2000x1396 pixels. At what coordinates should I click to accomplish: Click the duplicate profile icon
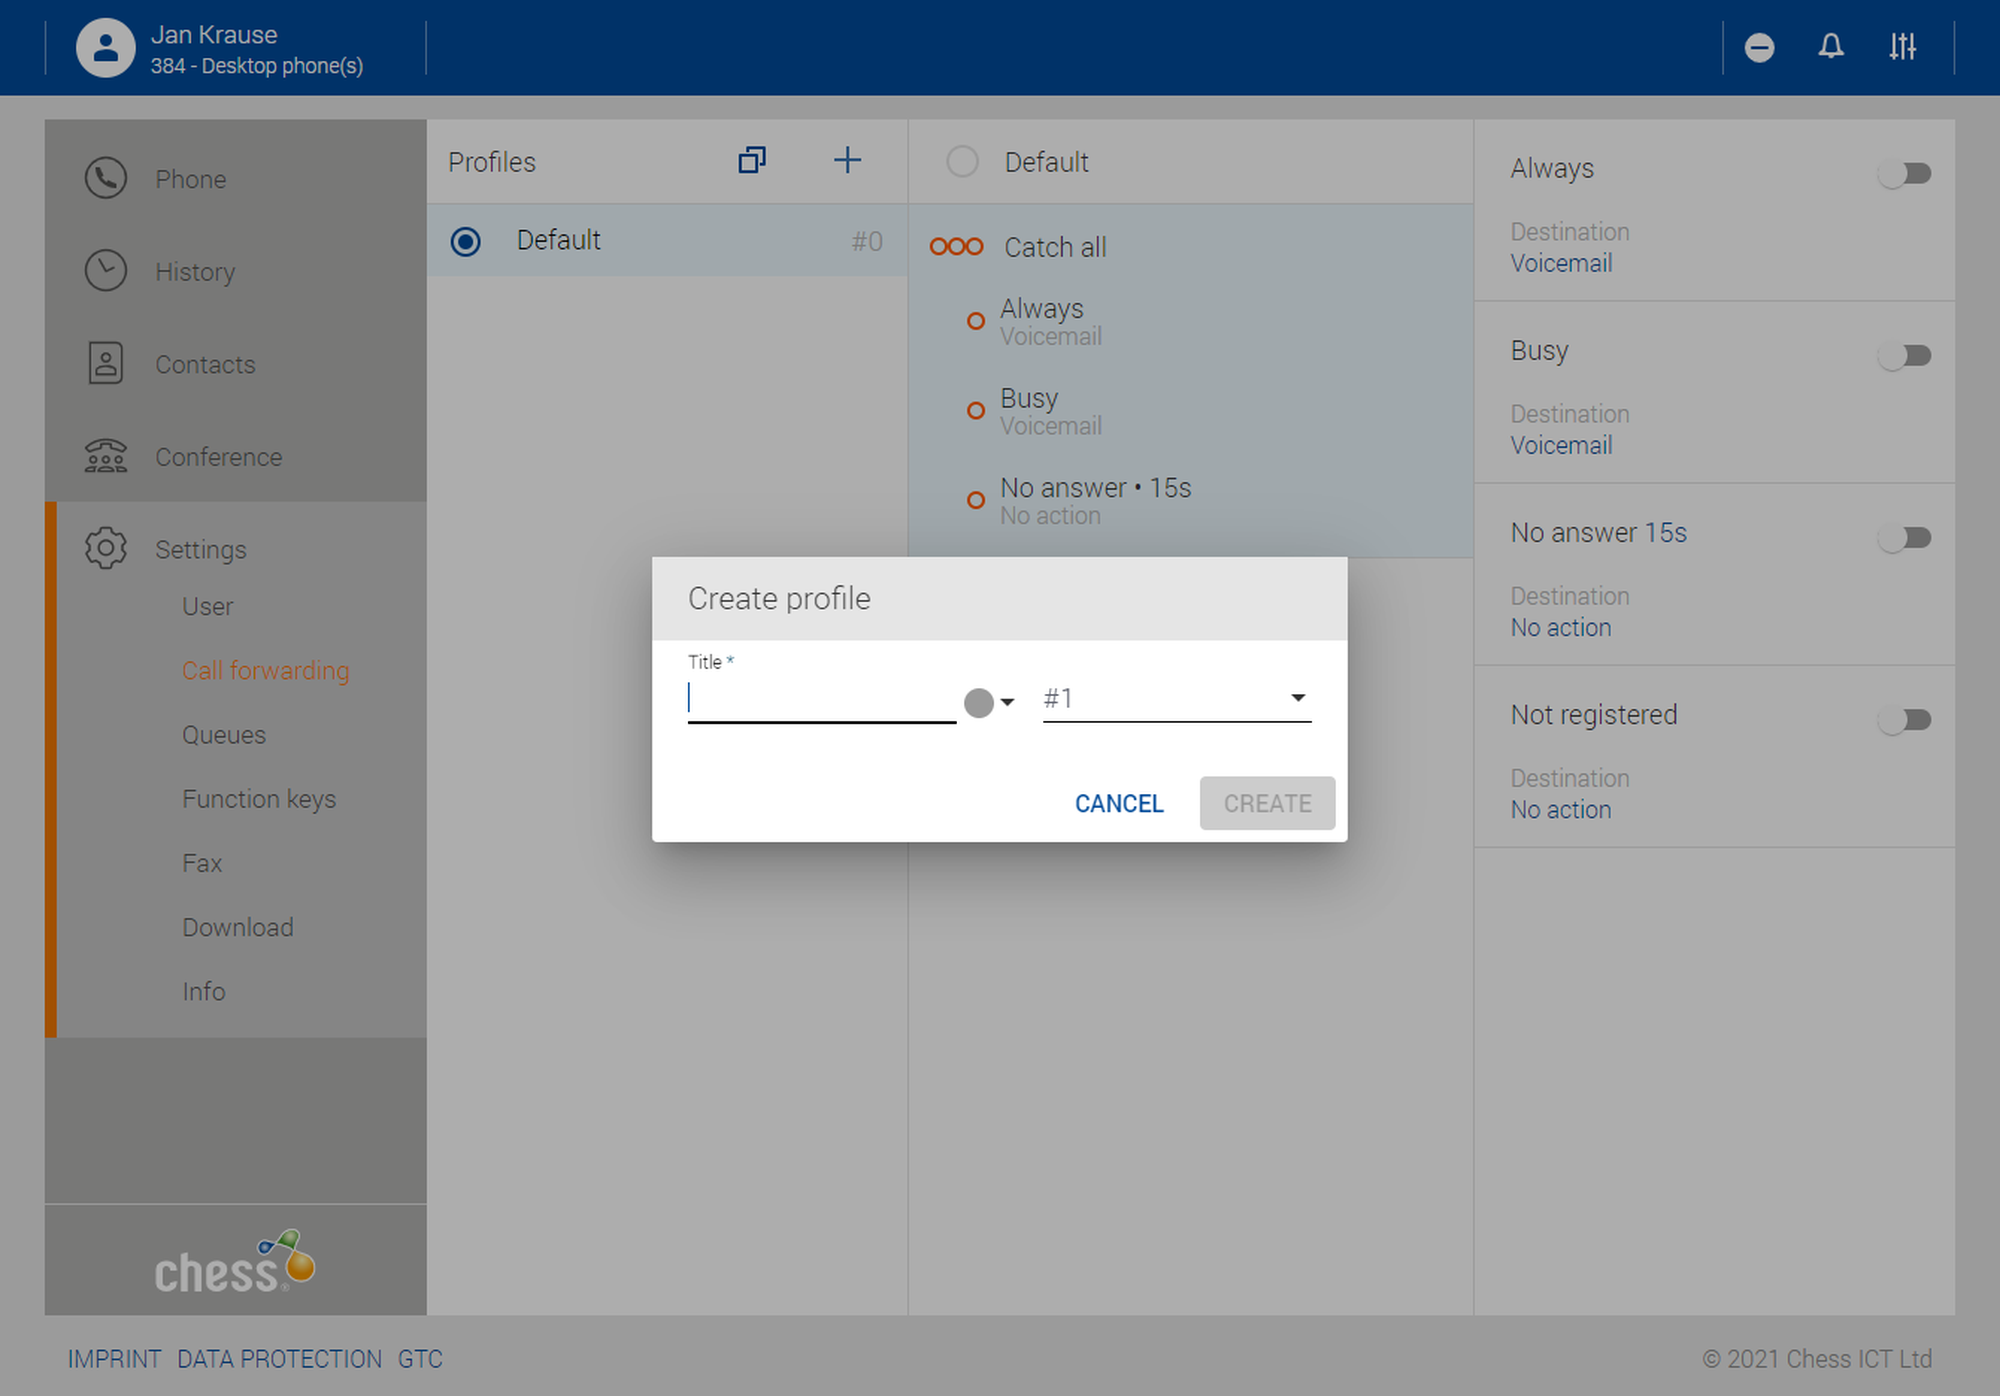pyautogui.click(x=752, y=161)
